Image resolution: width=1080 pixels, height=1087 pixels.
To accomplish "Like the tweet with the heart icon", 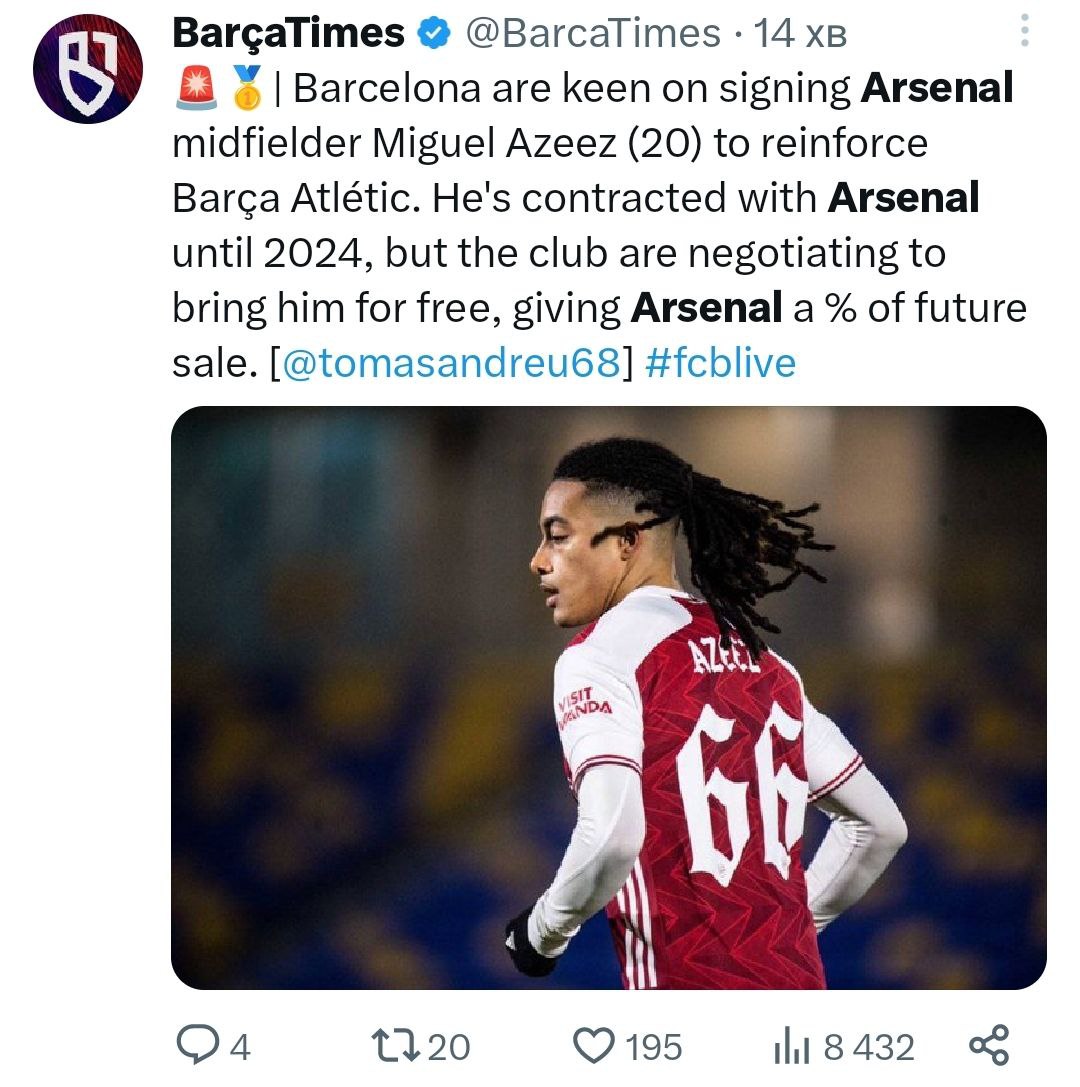I will [595, 1045].
